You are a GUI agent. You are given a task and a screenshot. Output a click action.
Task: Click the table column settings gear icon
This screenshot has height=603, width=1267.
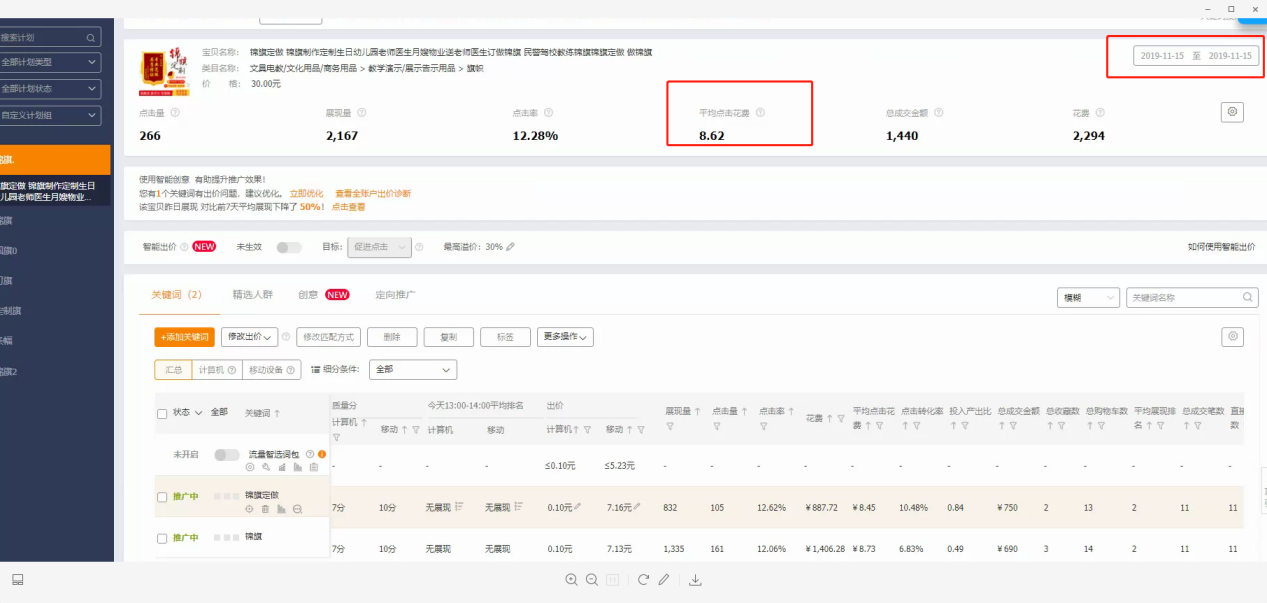pyautogui.click(x=1232, y=337)
